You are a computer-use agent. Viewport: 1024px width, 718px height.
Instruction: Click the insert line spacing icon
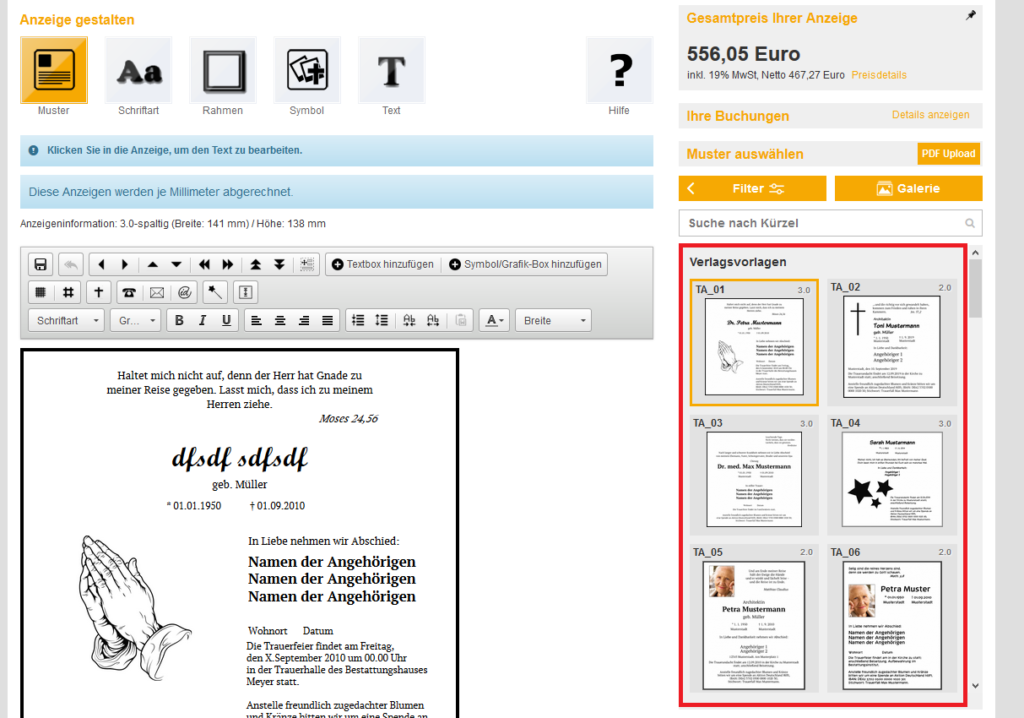tap(307, 265)
